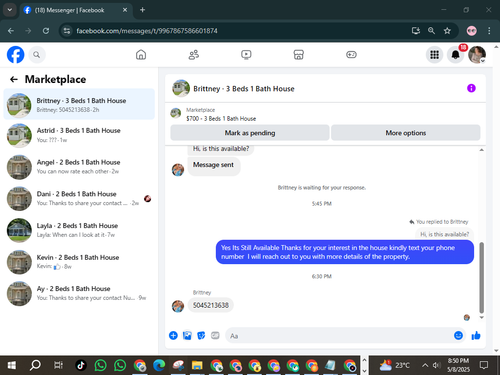Show hidden system tray icons

point(425,365)
